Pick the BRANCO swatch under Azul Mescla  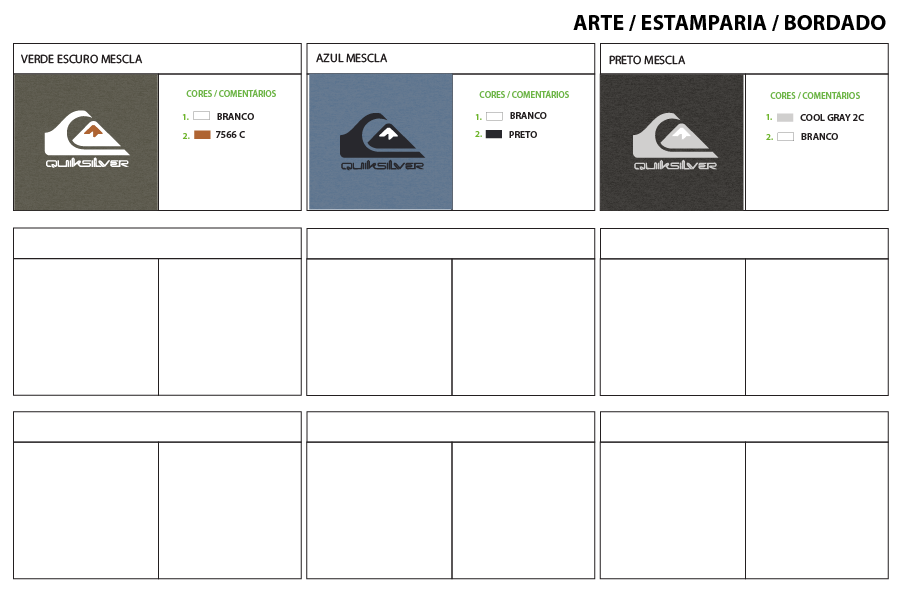[494, 116]
